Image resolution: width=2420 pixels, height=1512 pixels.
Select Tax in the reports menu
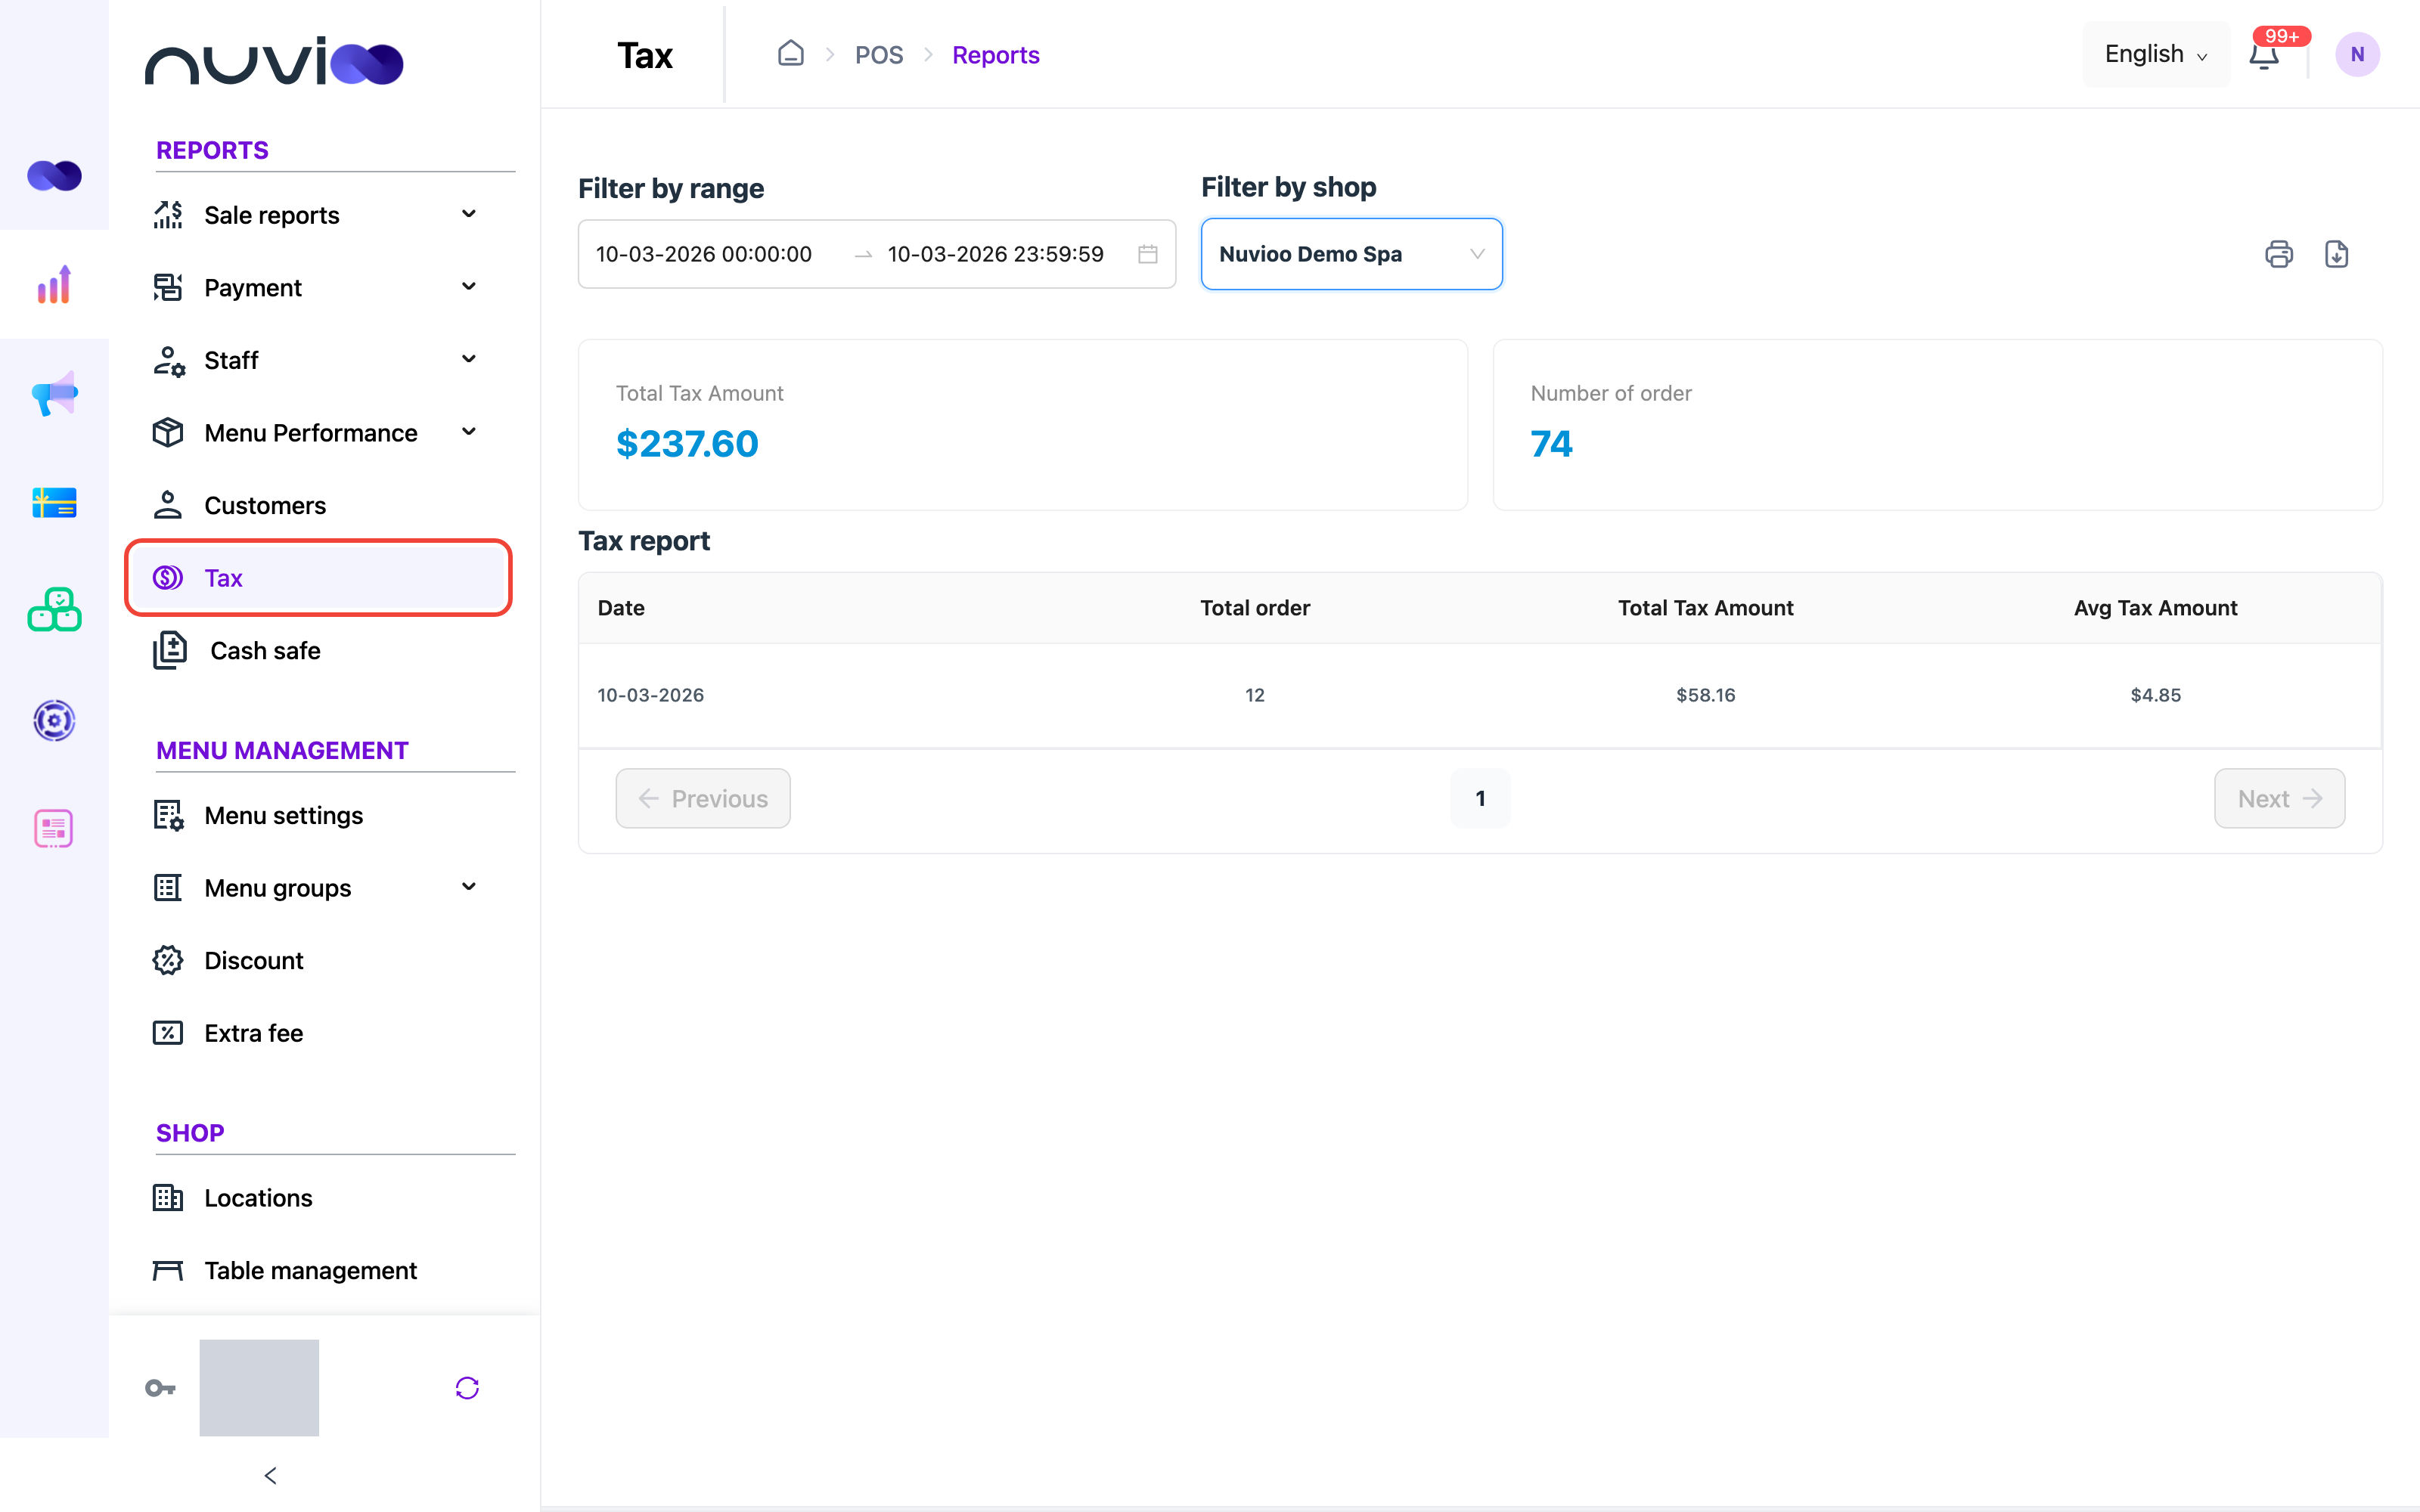(318, 578)
